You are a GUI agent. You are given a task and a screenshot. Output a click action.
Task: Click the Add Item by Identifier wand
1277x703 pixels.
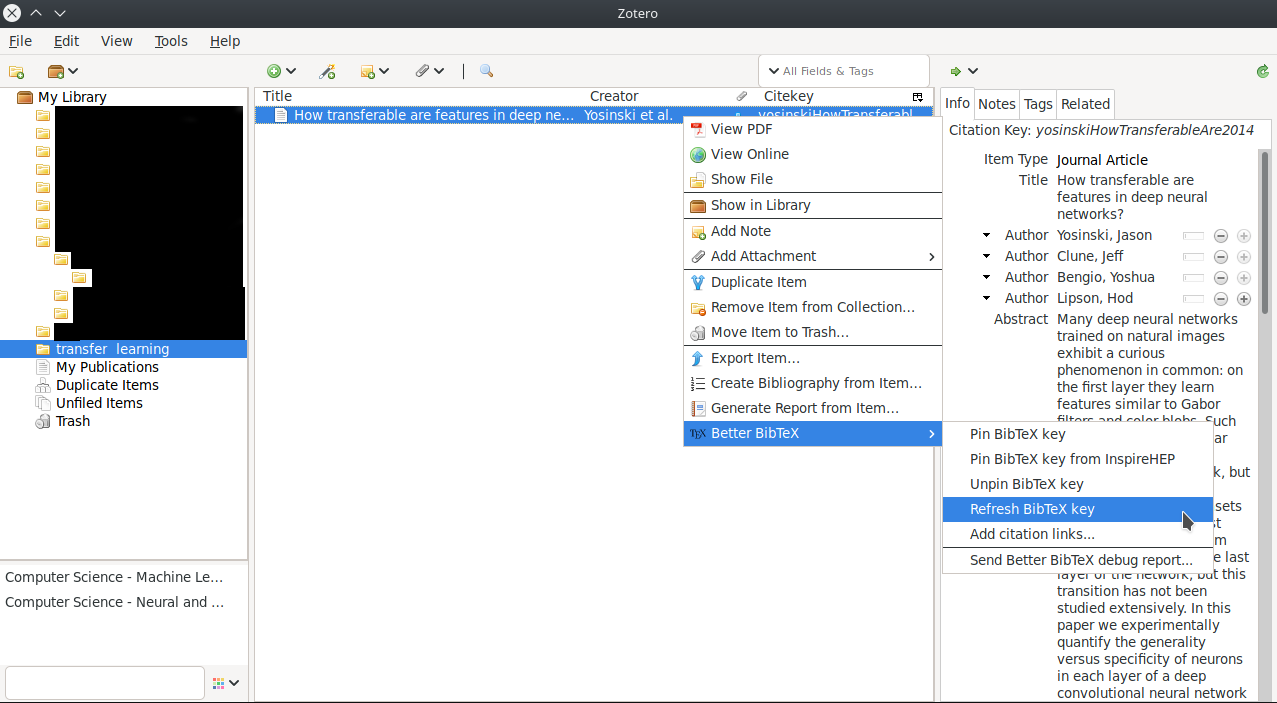pyautogui.click(x=327, y=71)
